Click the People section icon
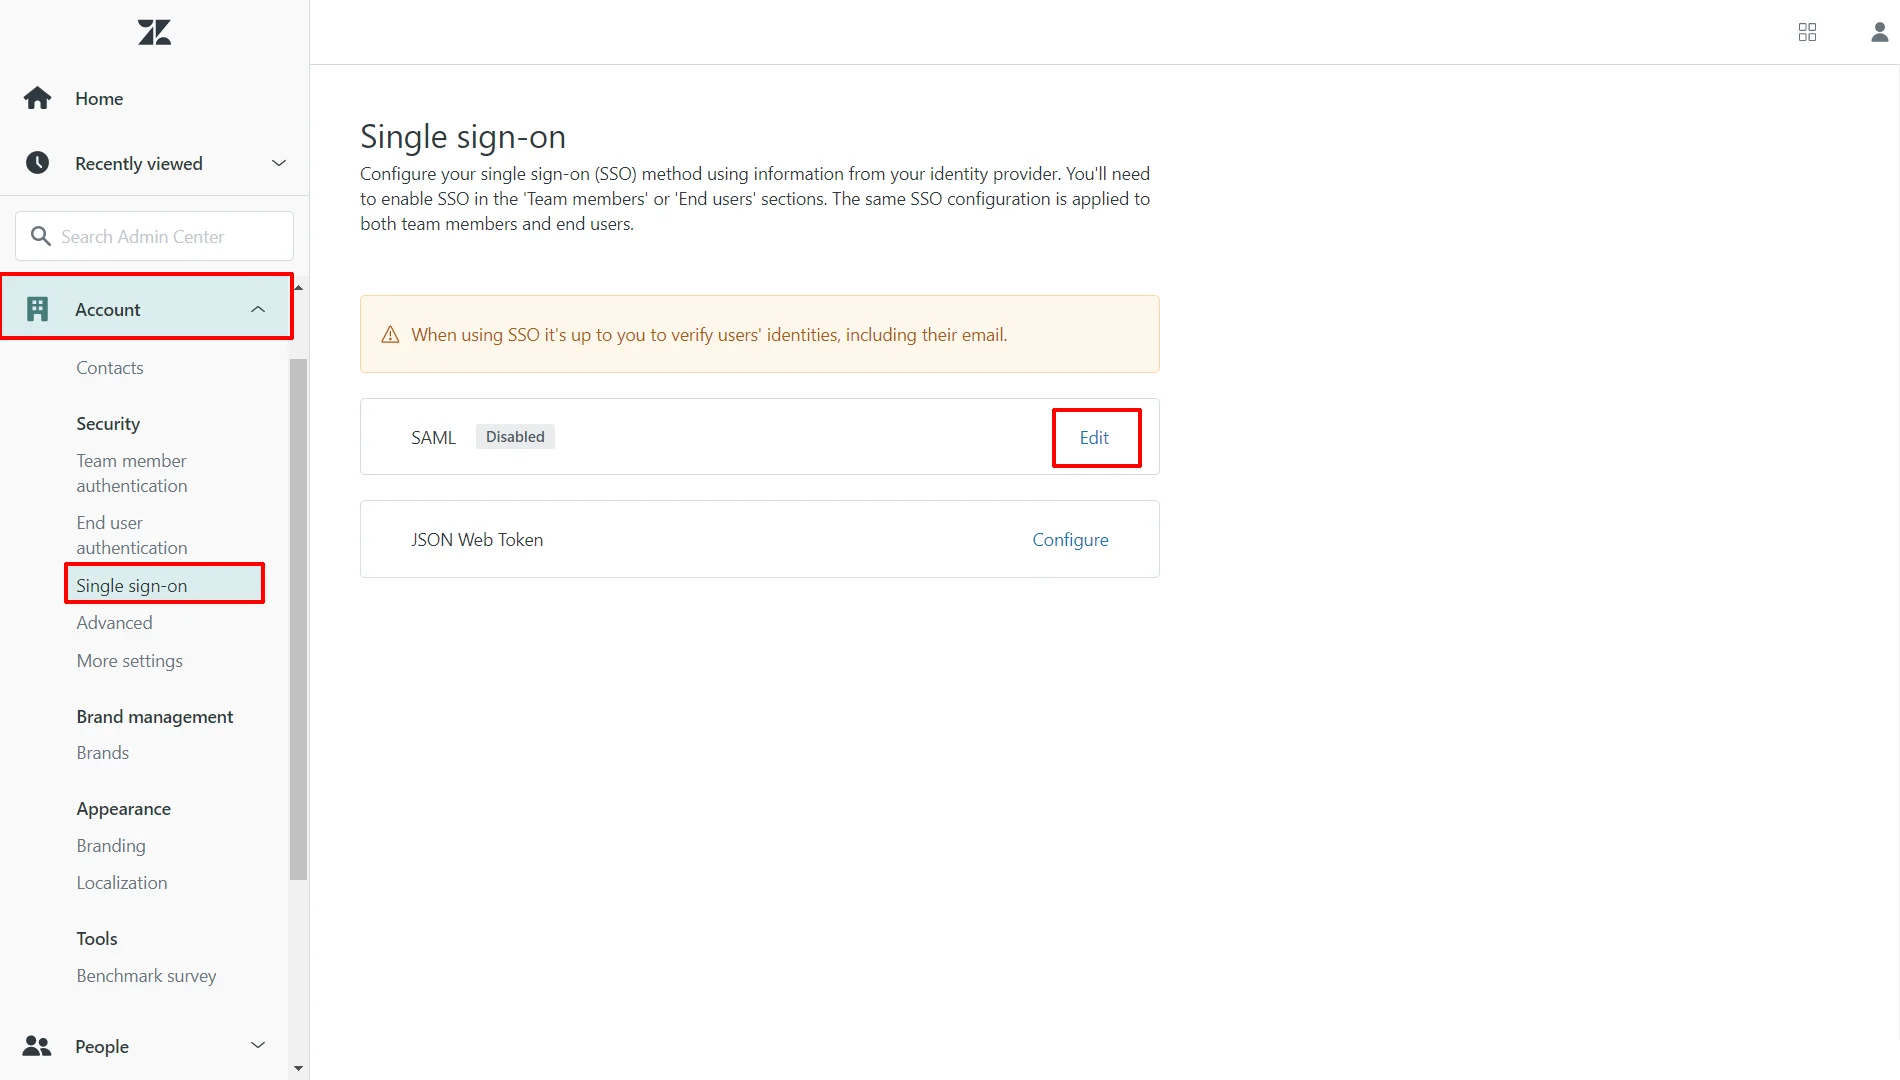This screenshot has height=1080, width=1900. (x=37, y=1046)
